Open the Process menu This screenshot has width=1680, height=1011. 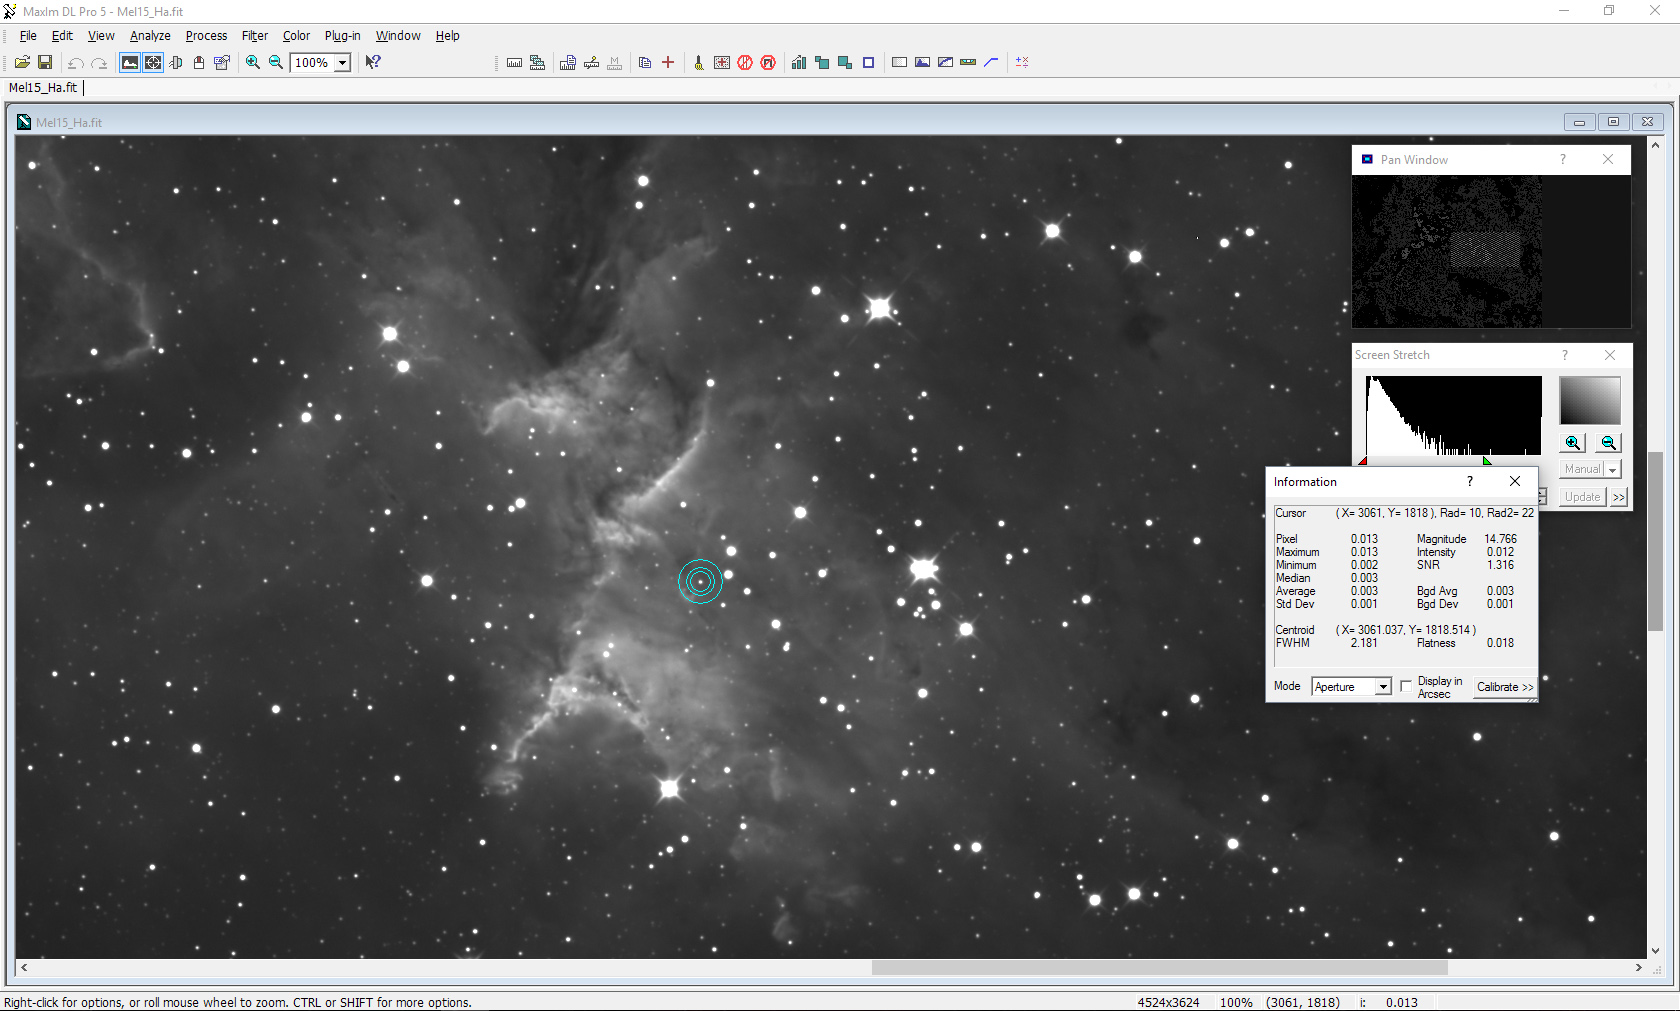[x=206, y=36]
